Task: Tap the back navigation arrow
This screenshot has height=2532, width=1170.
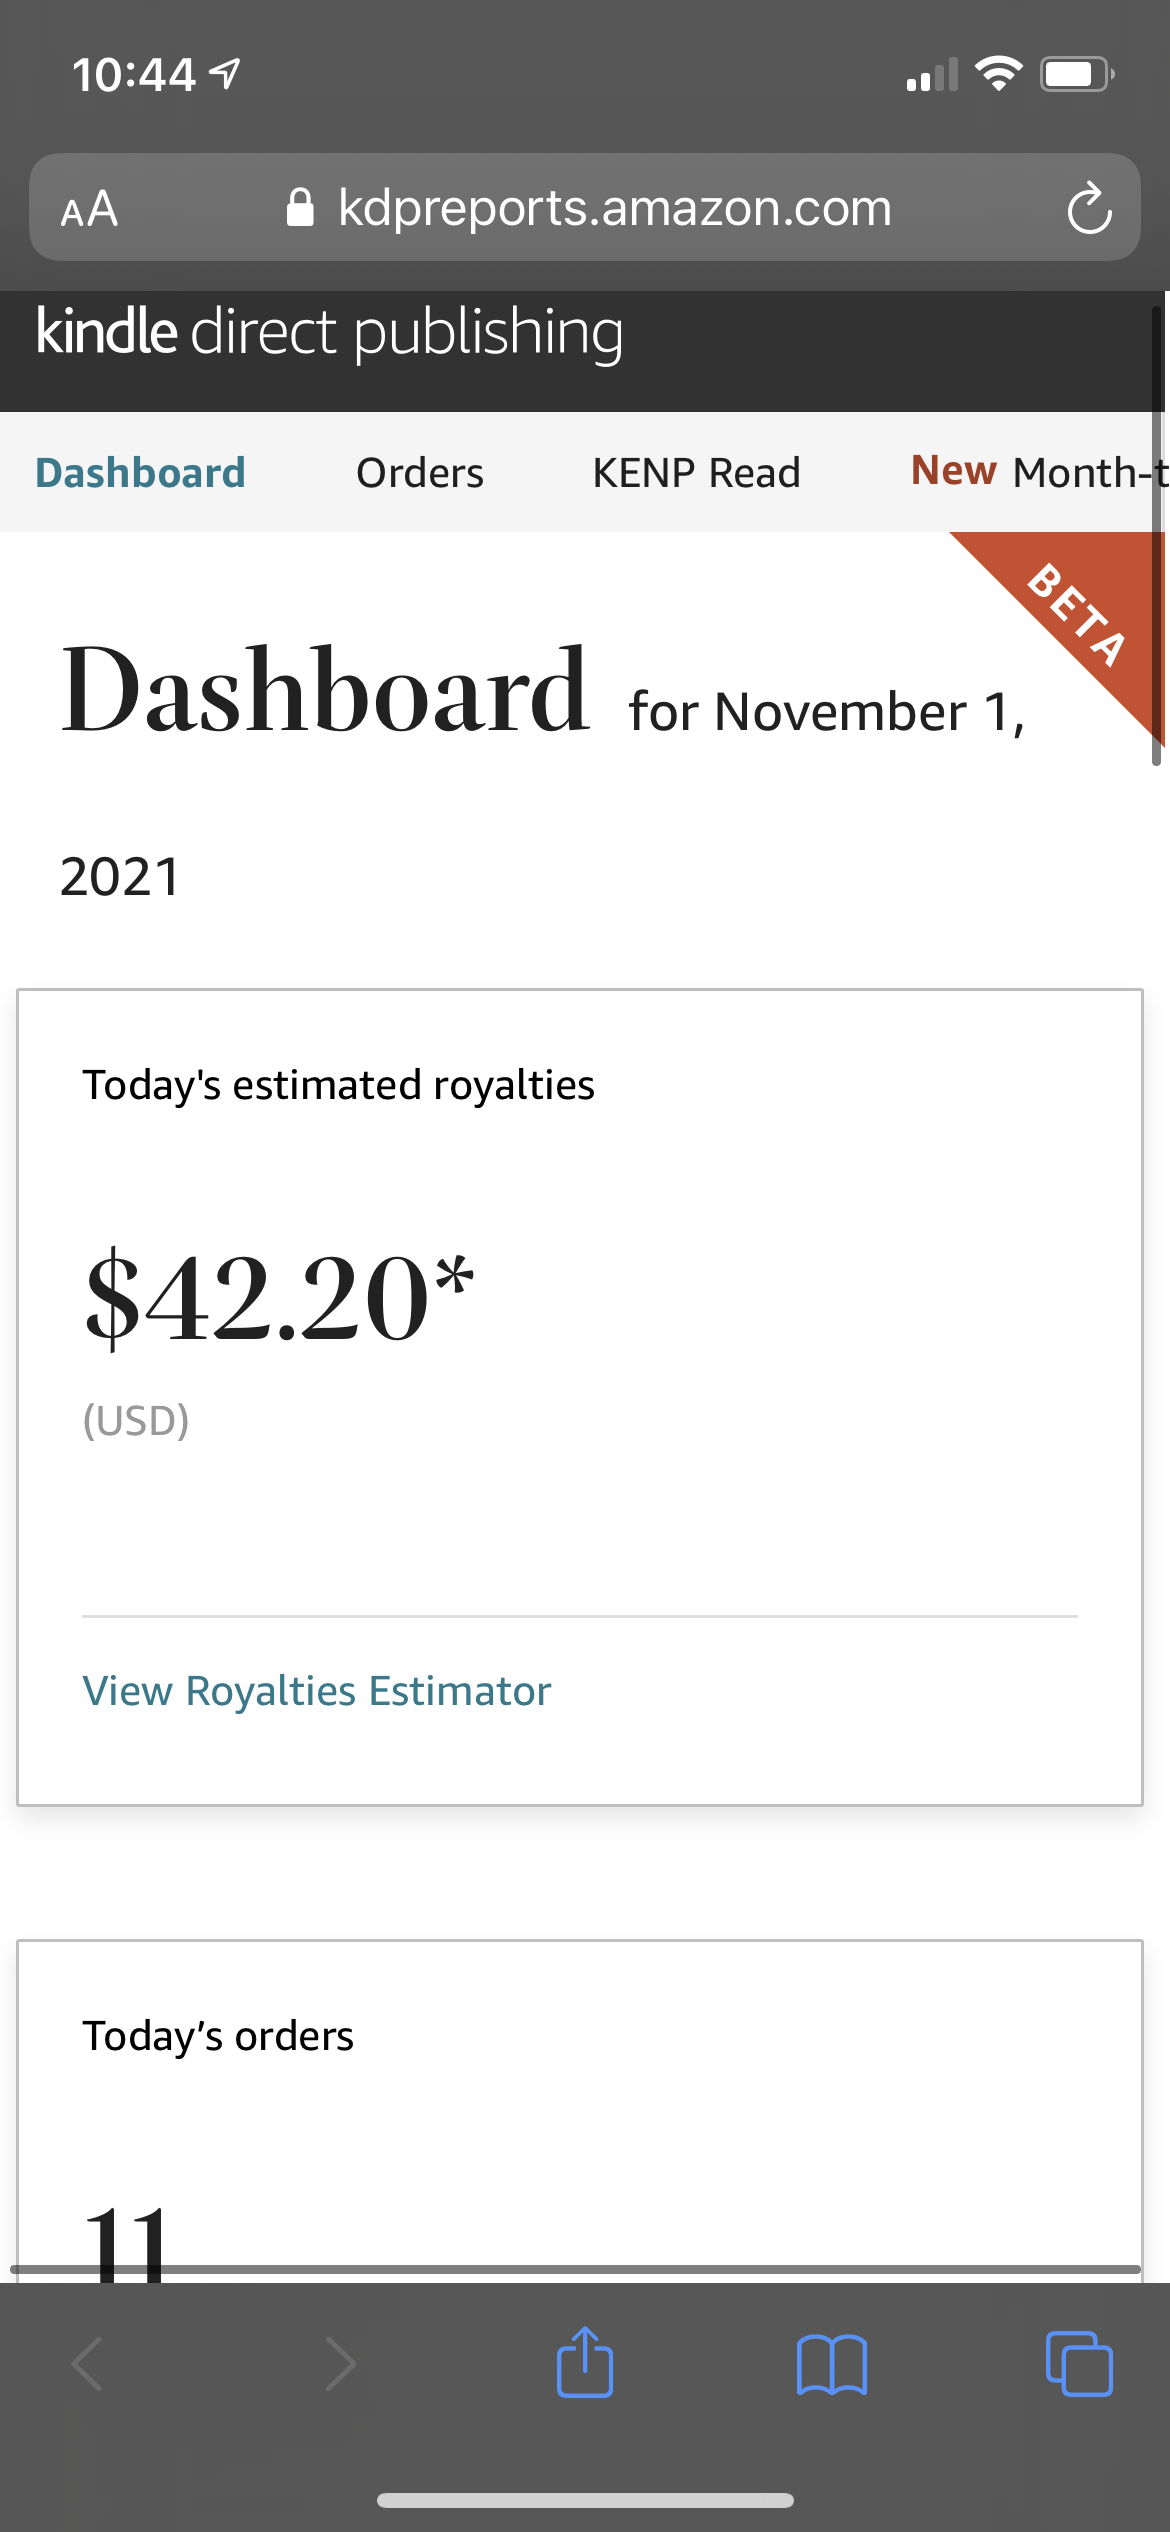Action: pos(88,2364)
